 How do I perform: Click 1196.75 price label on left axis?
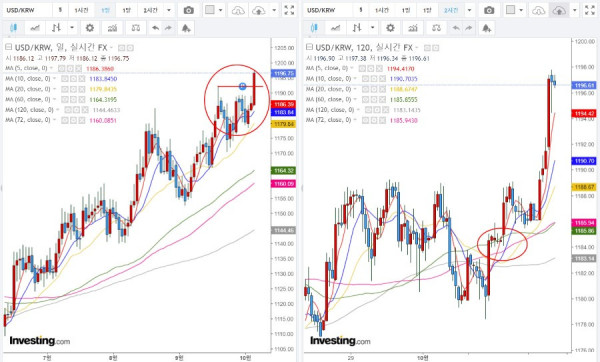coord(283,73)
